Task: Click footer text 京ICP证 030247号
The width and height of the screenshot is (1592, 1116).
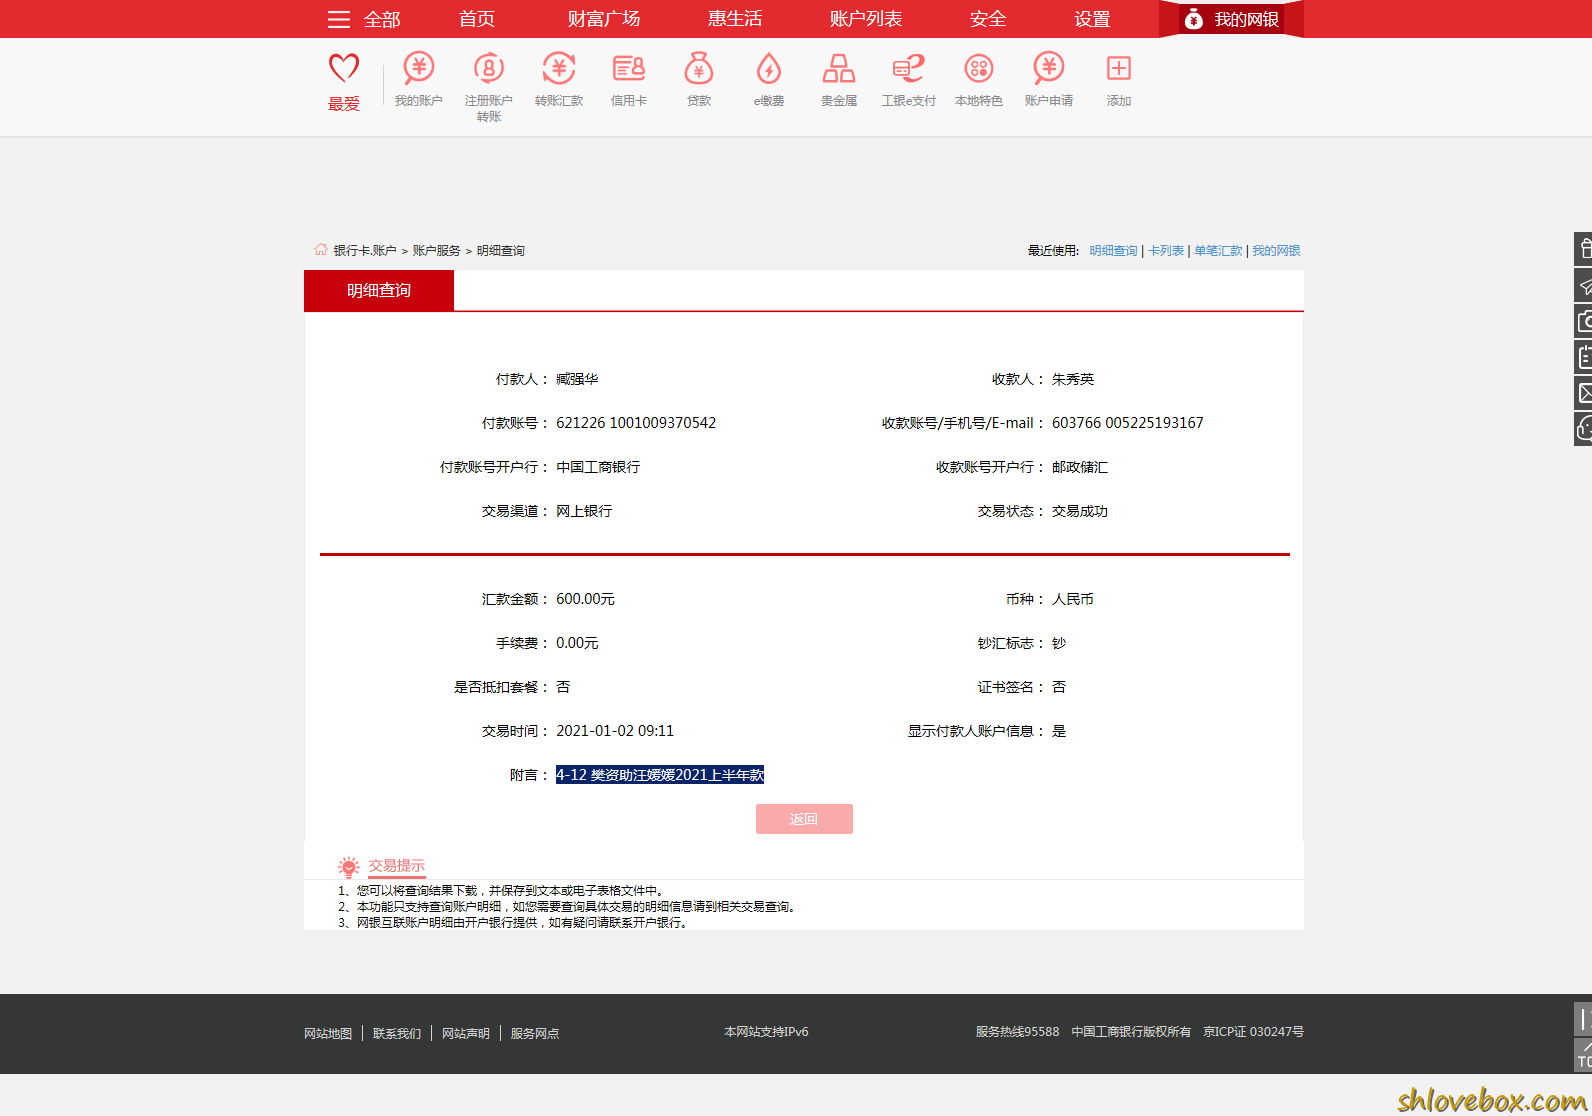Action: coord(1253,1032)
